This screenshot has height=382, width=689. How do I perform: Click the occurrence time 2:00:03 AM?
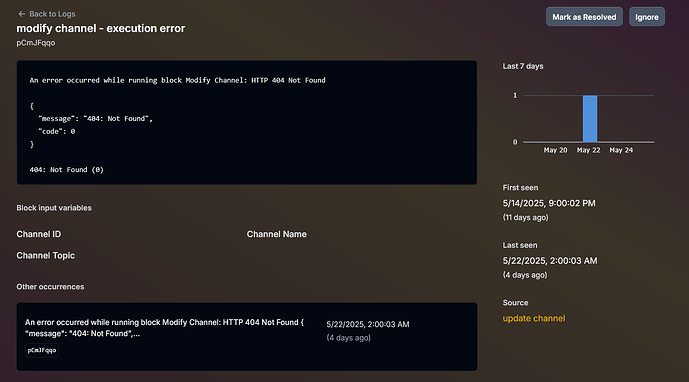tap(388, 324)
